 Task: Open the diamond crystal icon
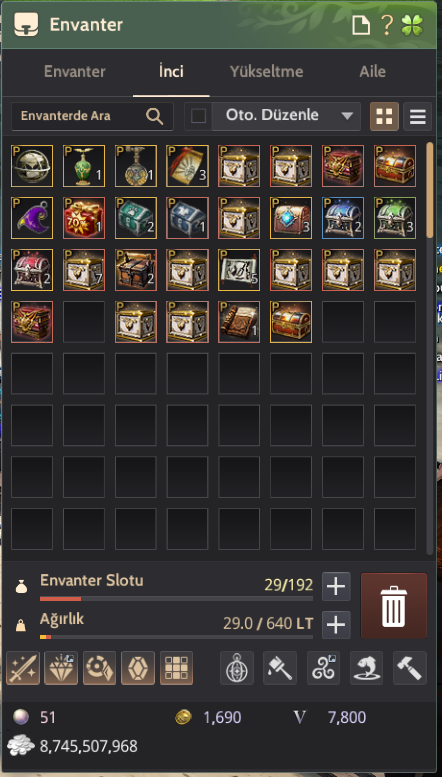[61, 668]
